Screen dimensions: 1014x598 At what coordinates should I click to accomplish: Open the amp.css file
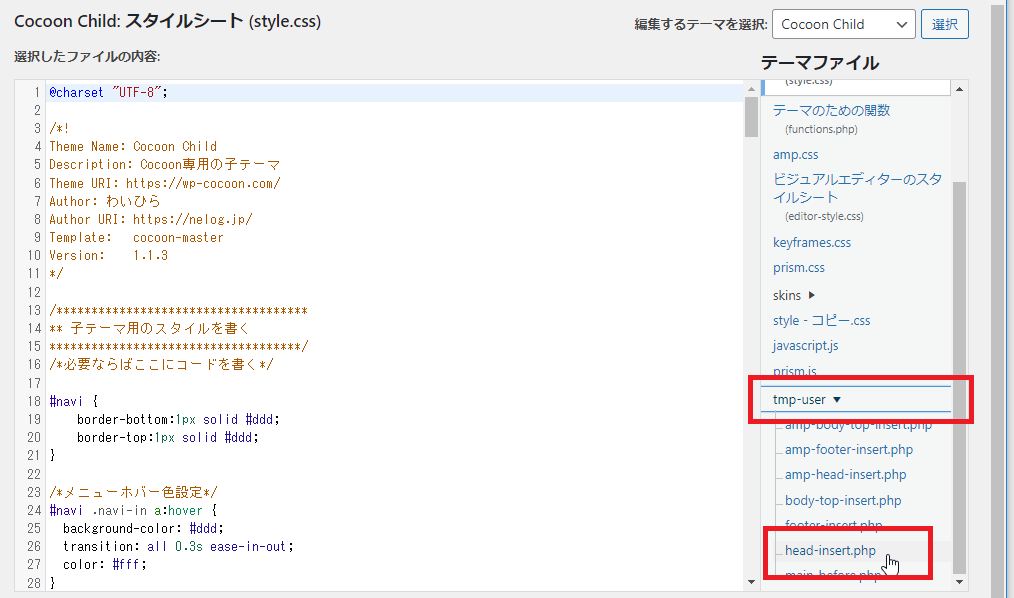tap(795, 155)
